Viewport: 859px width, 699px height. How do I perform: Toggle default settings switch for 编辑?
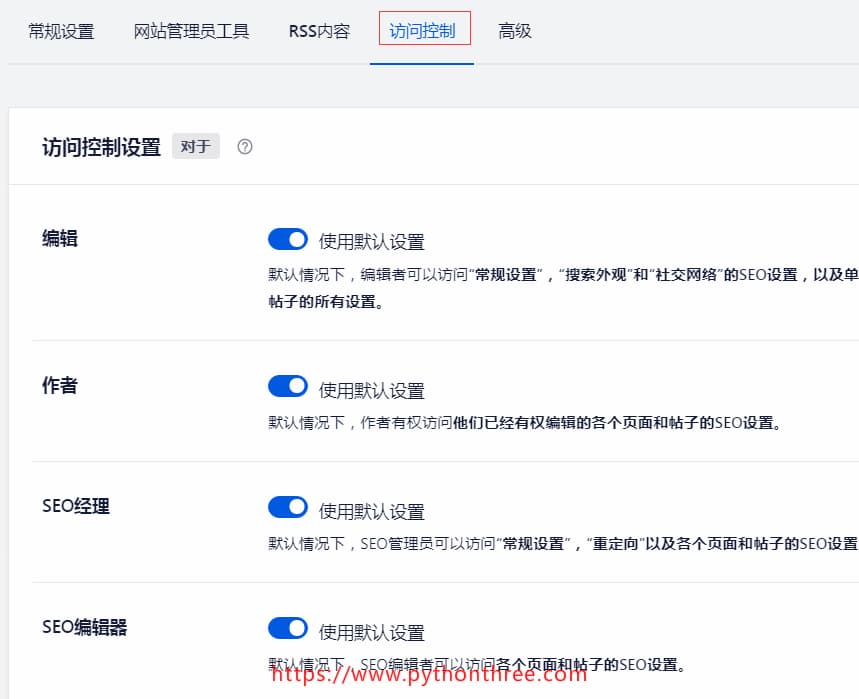coord(288,240)
